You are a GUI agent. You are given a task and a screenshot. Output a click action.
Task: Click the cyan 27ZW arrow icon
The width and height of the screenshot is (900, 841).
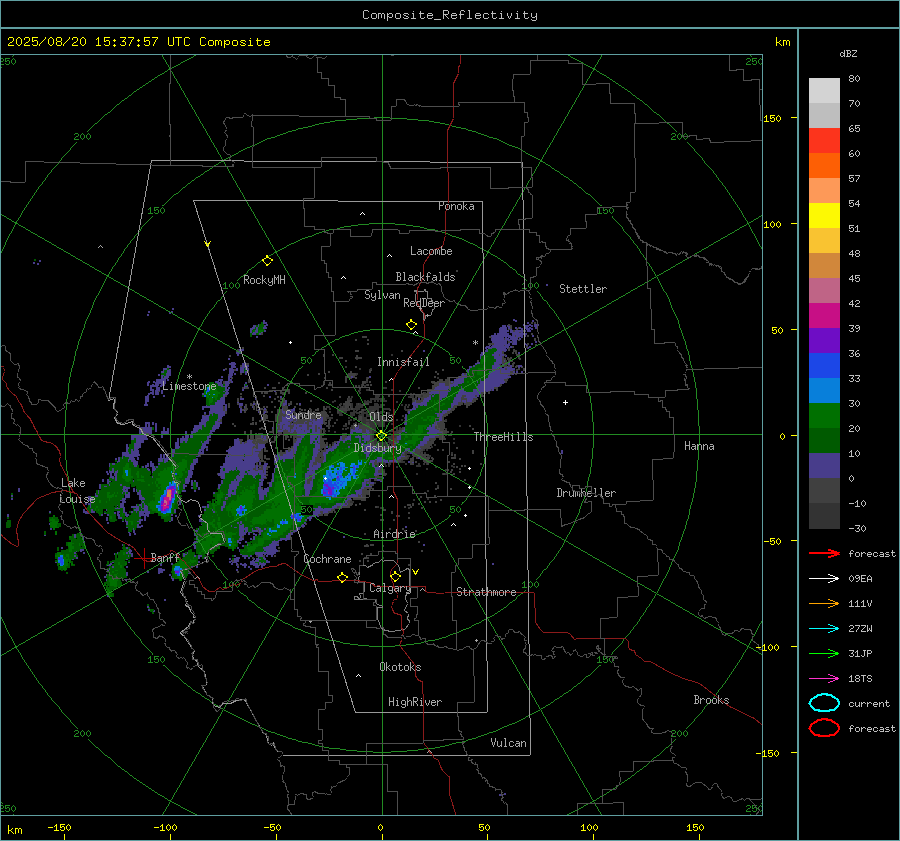(x=824, y=629)
